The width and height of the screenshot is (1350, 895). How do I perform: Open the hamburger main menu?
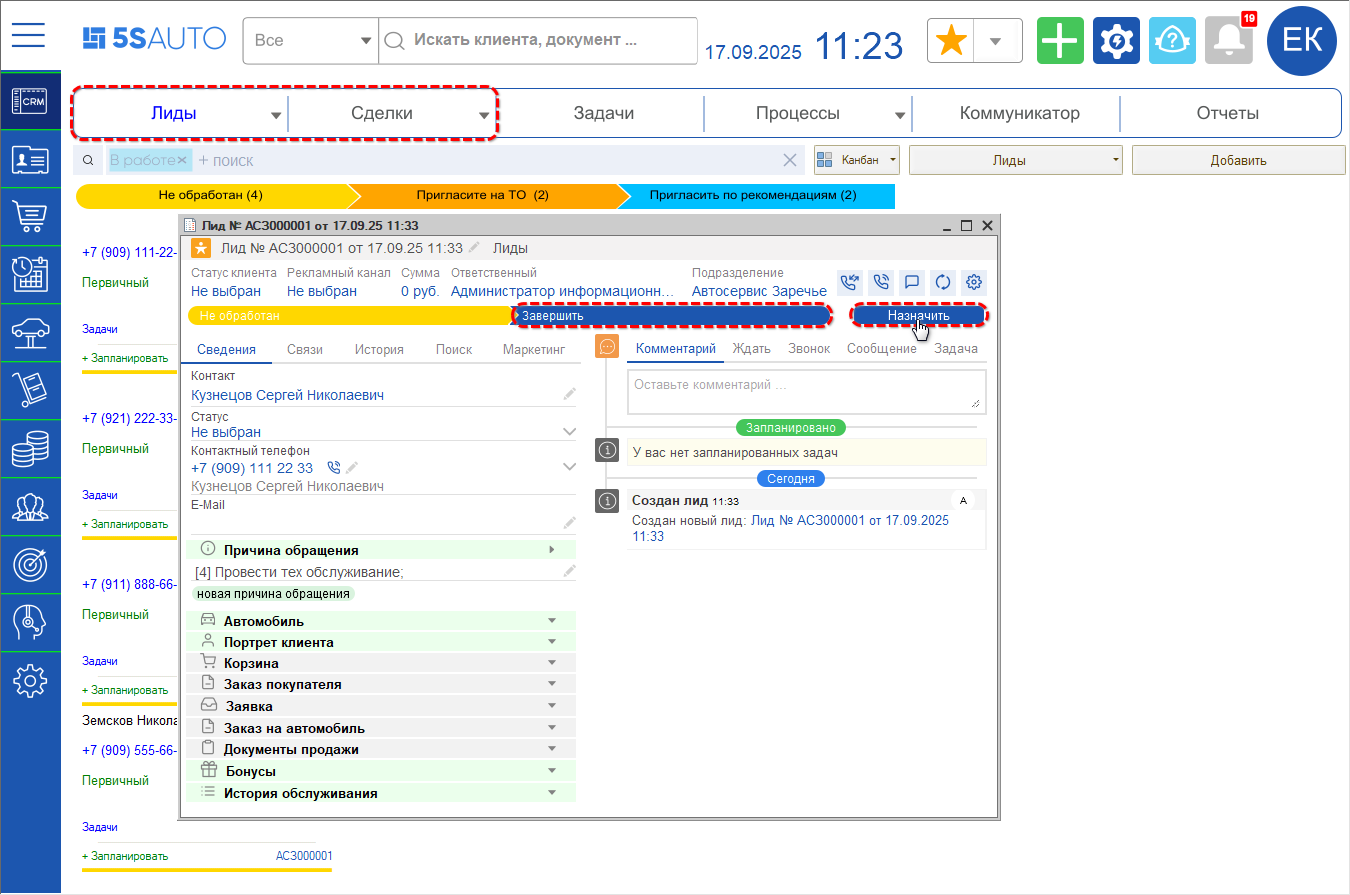click(x=29, y=36)
